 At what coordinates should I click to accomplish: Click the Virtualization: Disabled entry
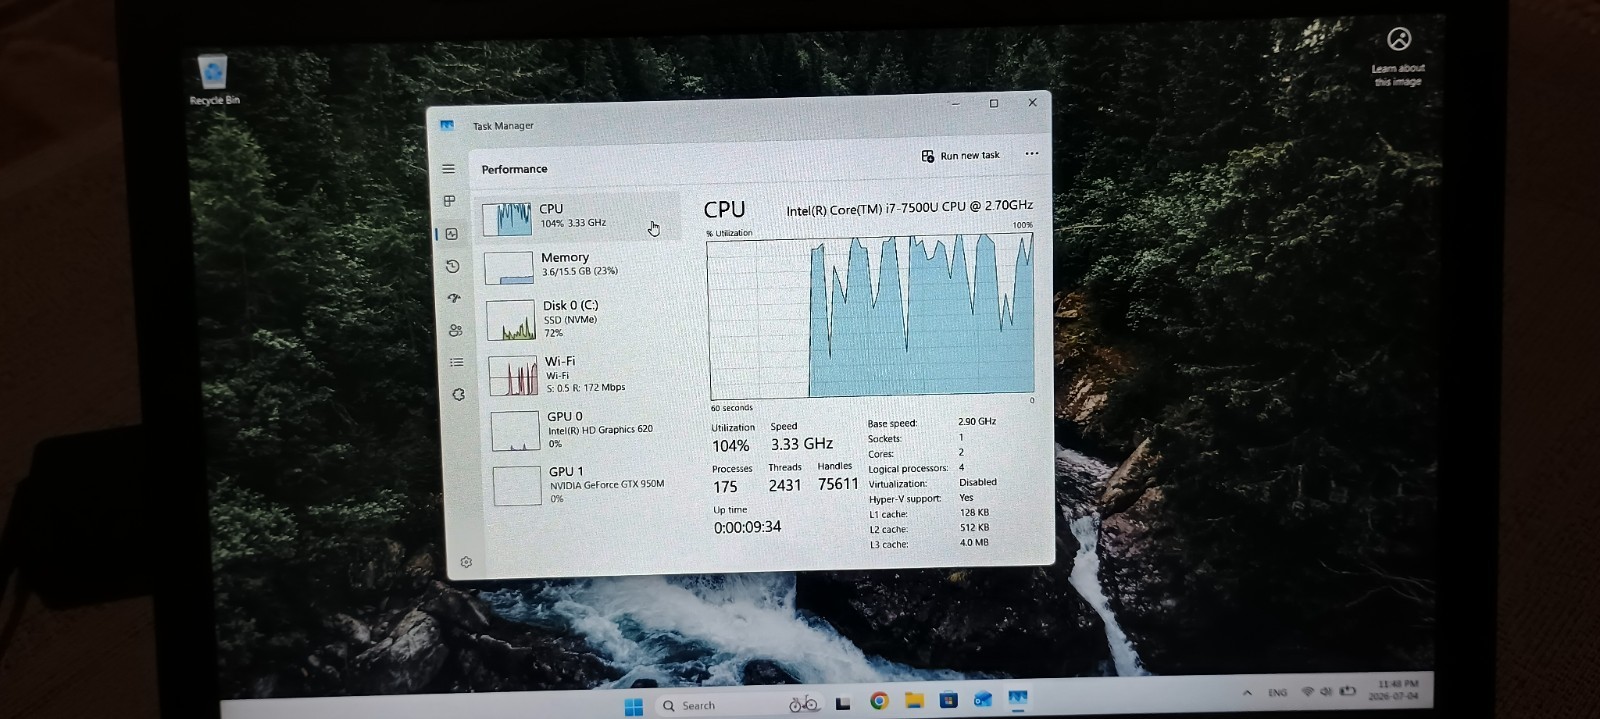(x=932, y=483)
